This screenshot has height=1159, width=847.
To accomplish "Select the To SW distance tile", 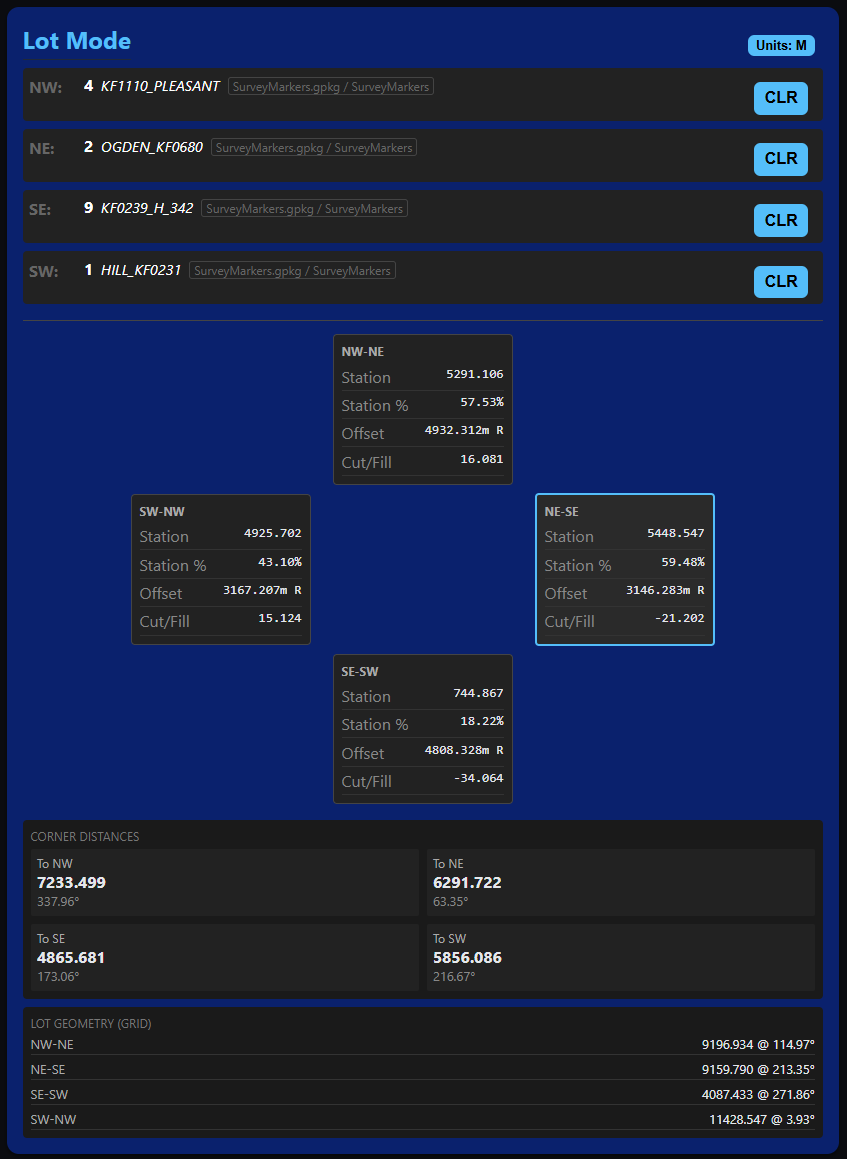I will click(620, 957).
